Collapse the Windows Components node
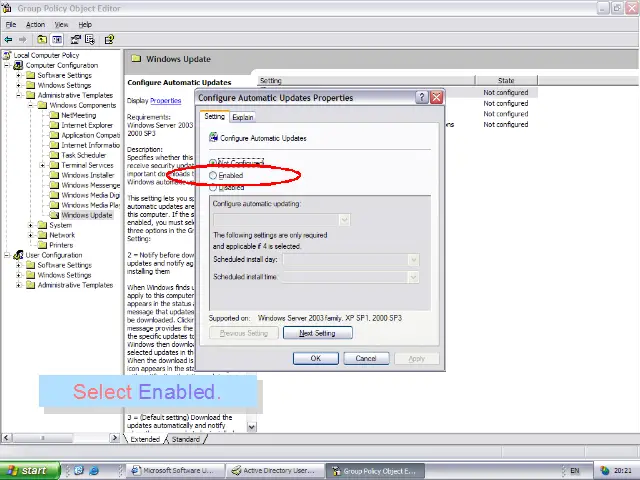 (x=31, y=105)
